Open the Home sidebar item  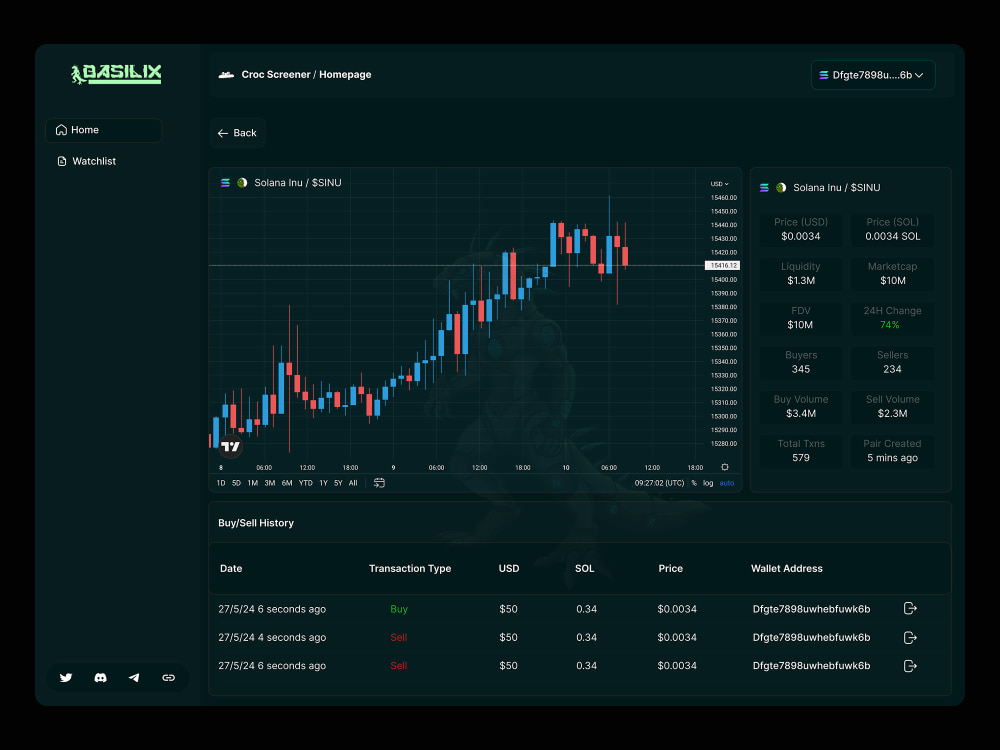(103, 130)
